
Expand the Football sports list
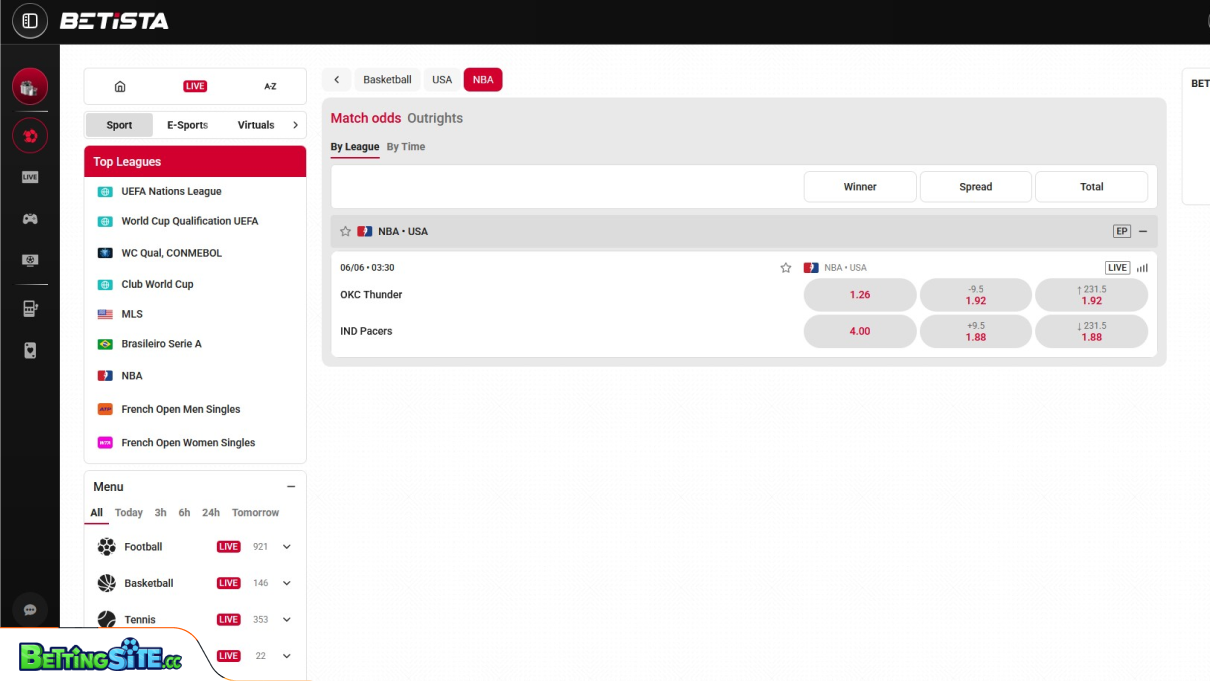tap(287, 547)
